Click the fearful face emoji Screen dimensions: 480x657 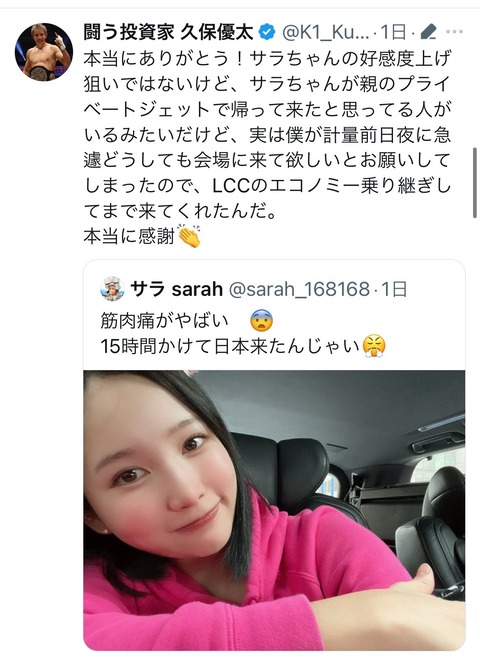click(x=261, y=321)
